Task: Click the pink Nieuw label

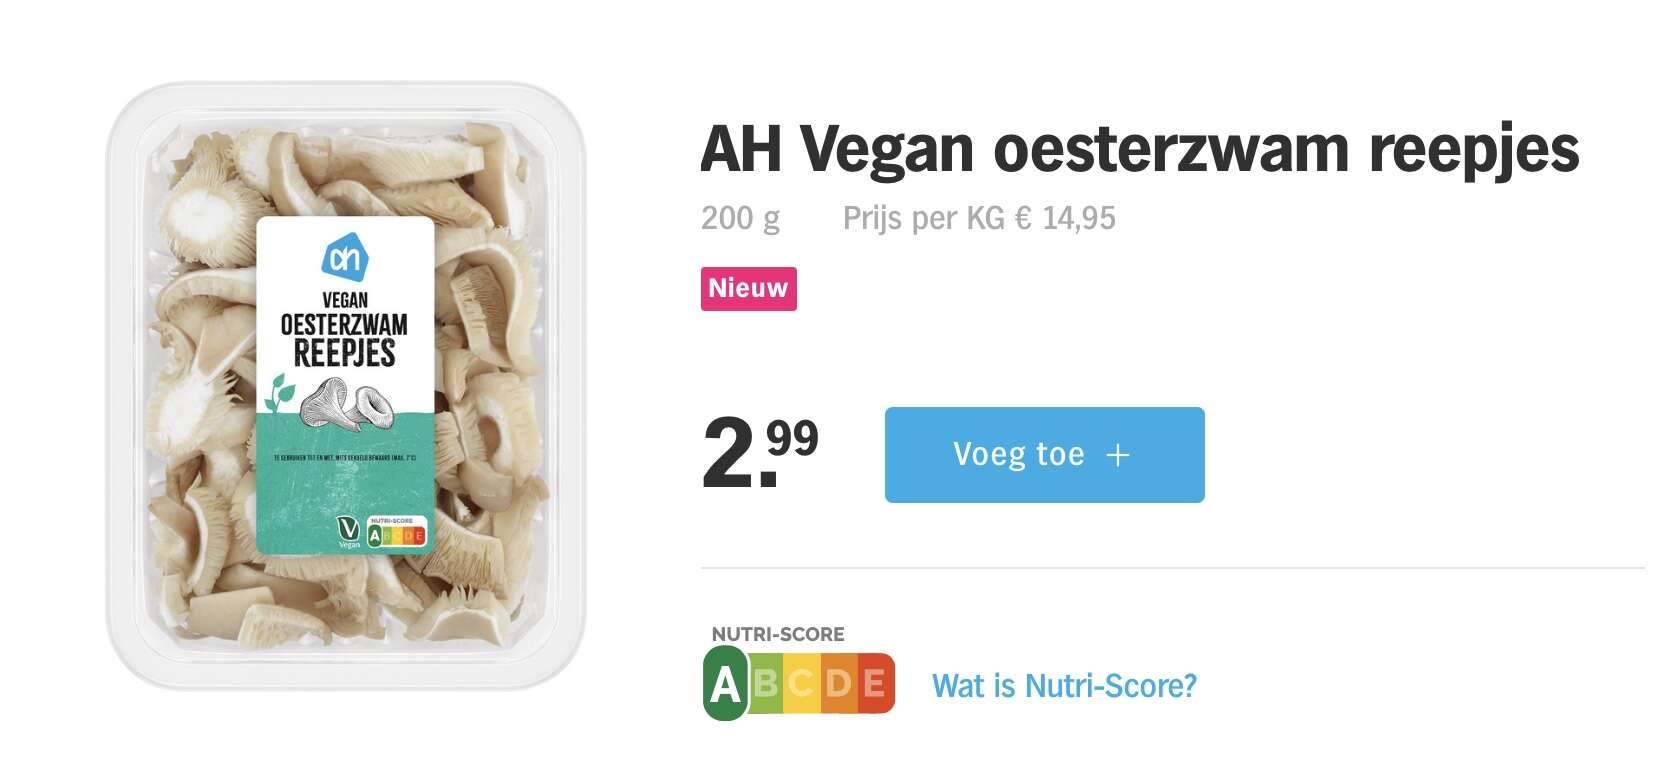Action: pos(748,289)
